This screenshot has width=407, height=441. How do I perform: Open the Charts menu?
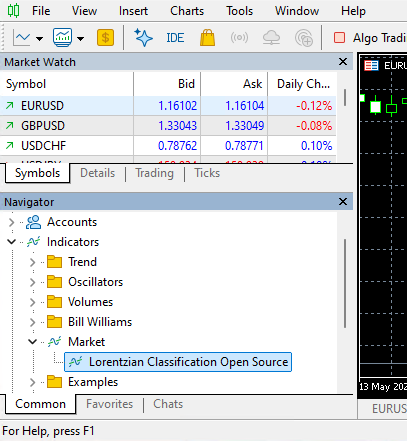(187, 11)
